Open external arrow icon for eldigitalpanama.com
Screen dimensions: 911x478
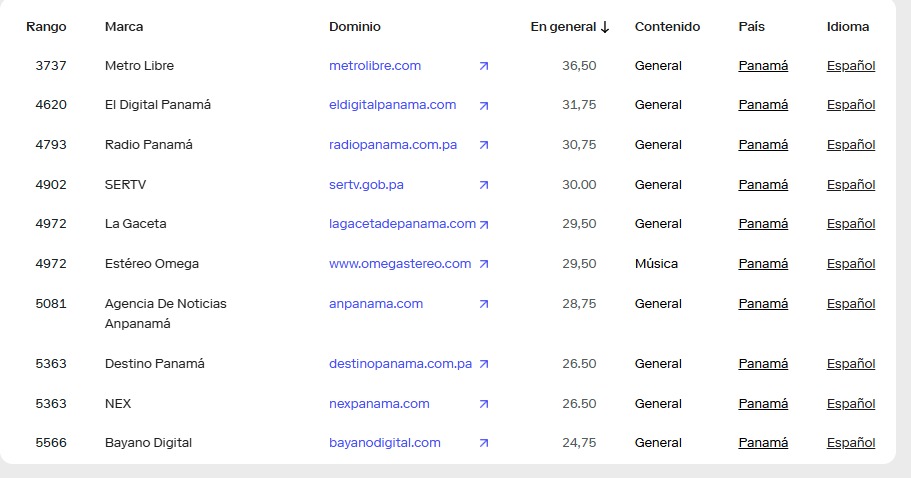point(484,105)
